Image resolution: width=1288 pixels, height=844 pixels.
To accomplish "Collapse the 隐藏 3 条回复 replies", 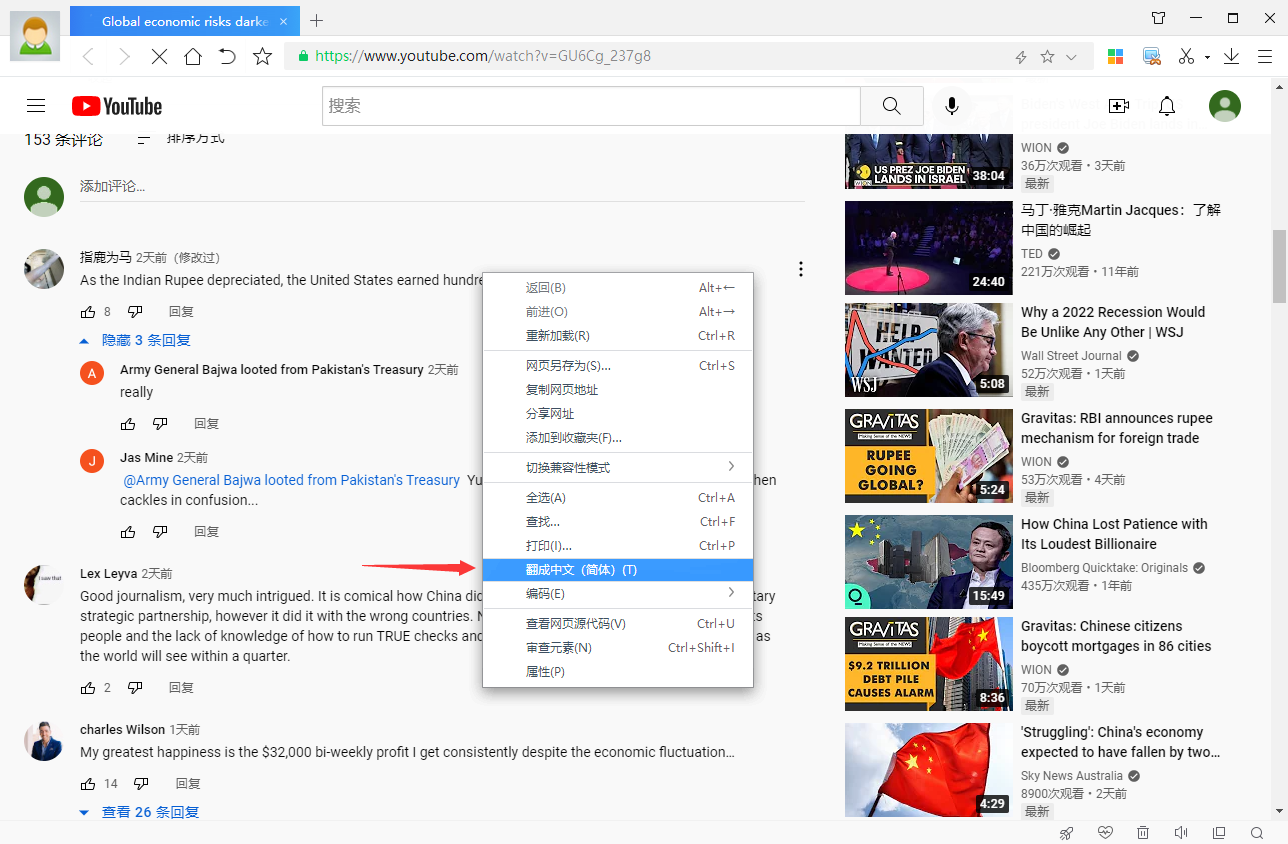I will pos(135,340).
